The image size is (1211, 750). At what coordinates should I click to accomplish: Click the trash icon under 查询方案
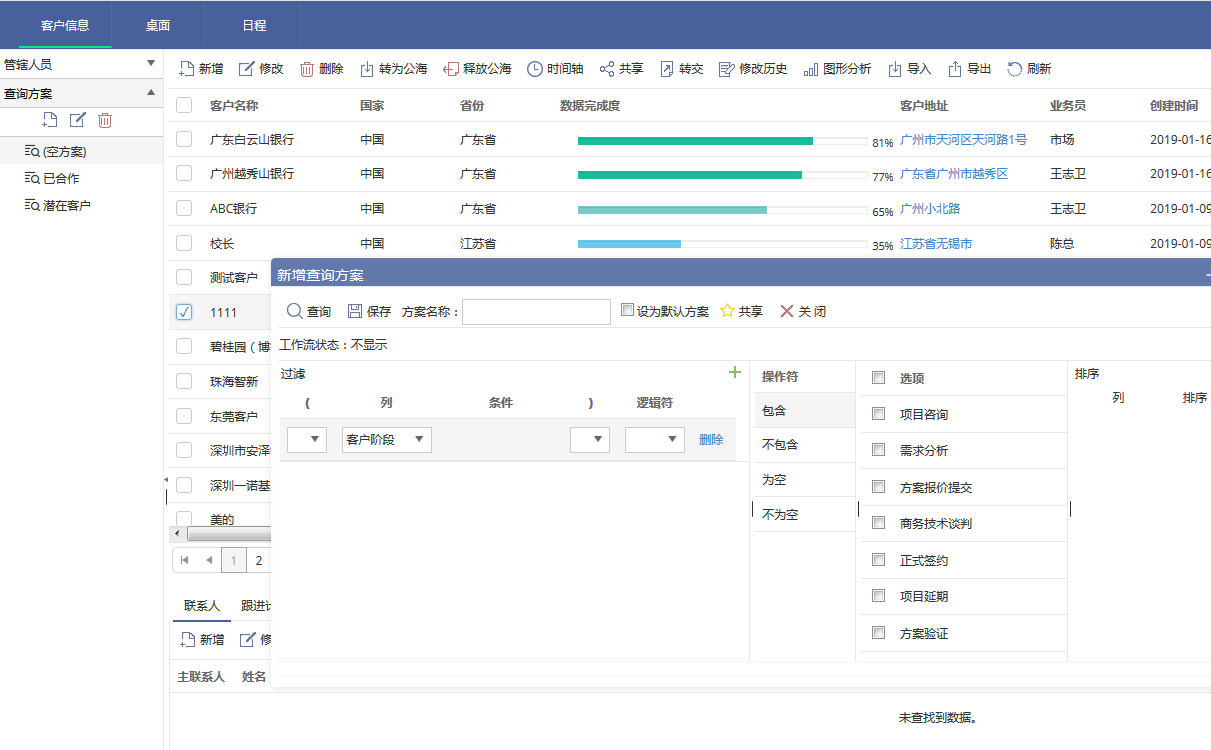[x=105, y=120]
